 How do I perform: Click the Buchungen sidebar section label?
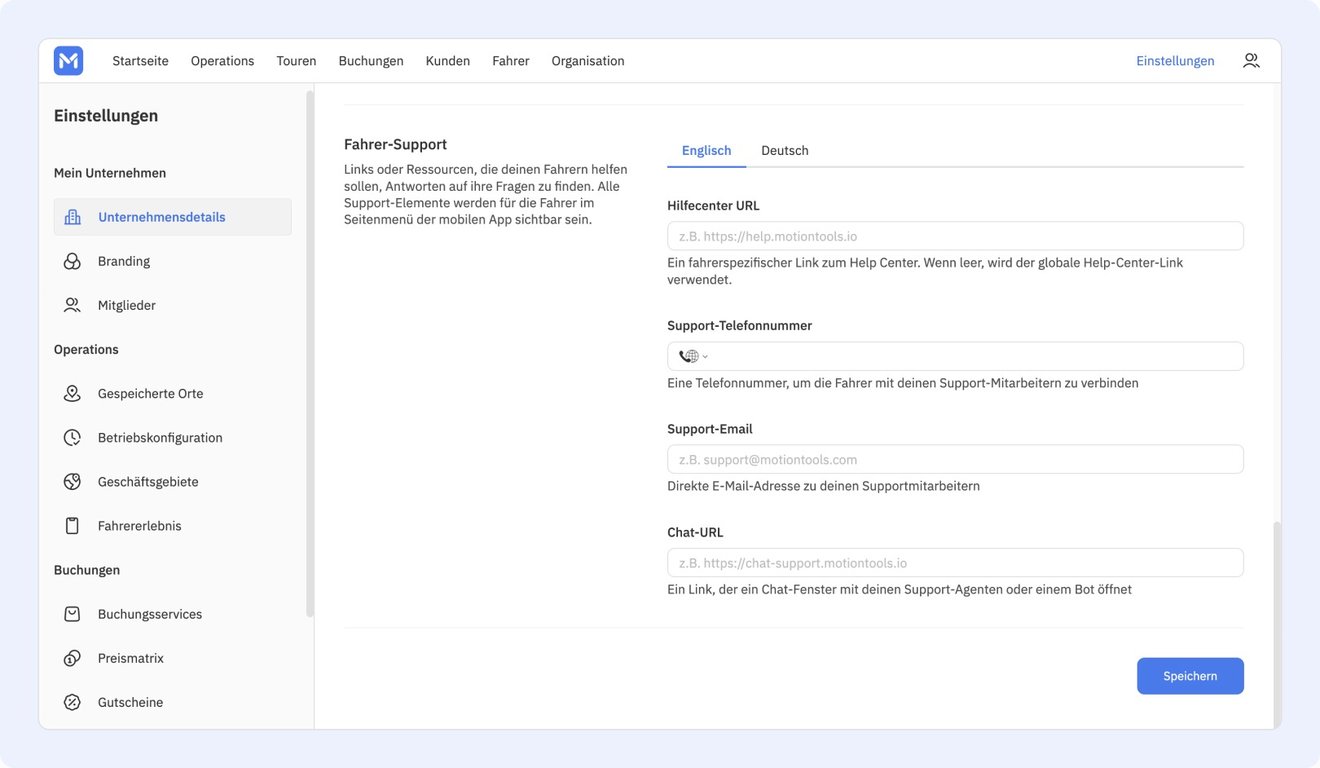pyautogui.click(x=87, y=570)
